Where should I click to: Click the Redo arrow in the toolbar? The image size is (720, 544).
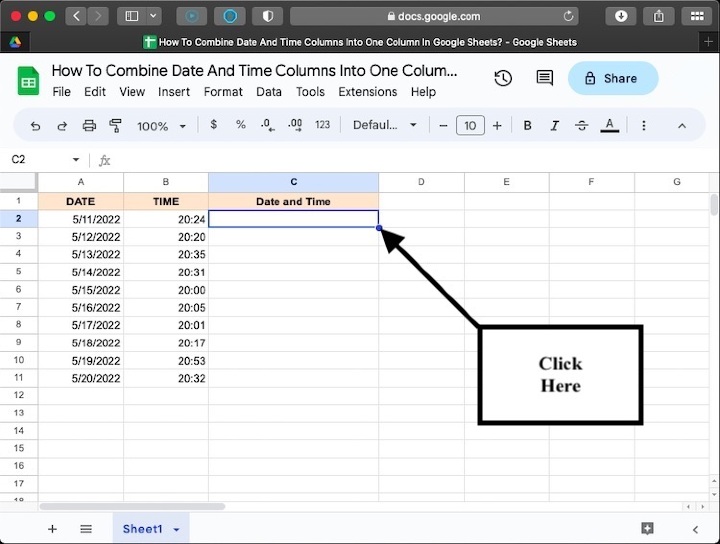point(62,126)
